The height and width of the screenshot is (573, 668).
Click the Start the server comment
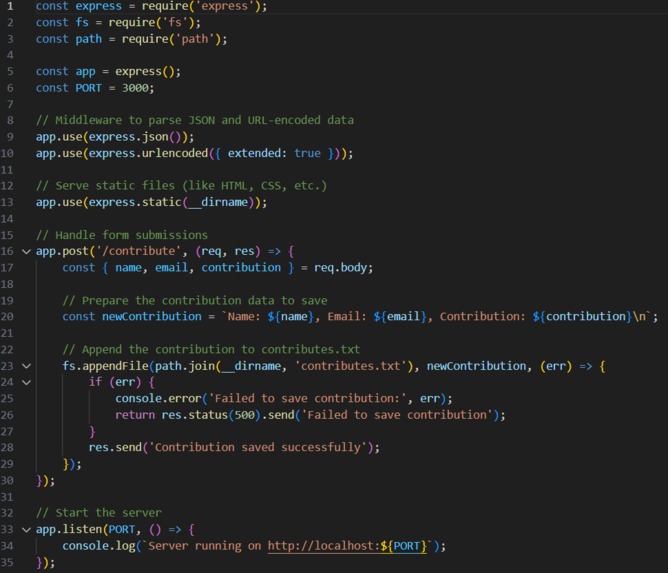(99, 513)
